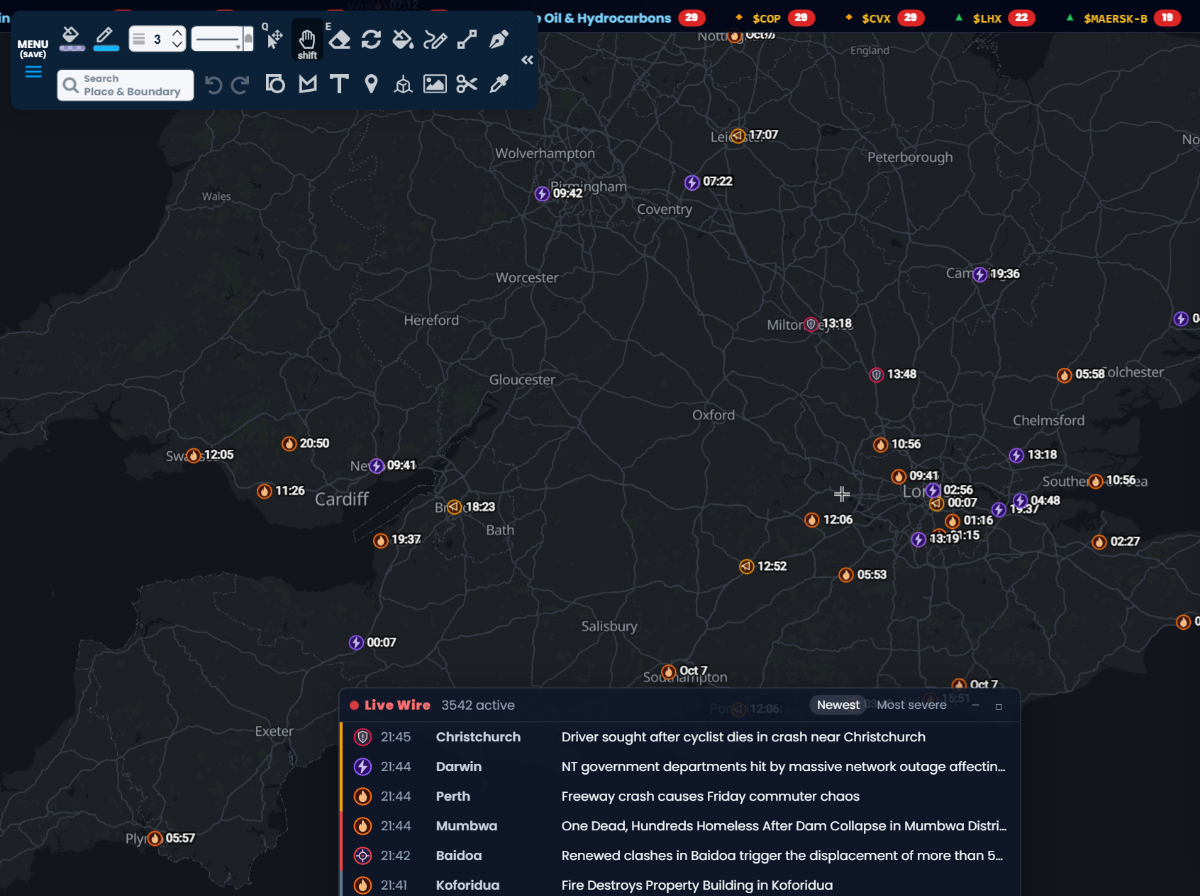Select the eraser tool

tap(339, 39)
